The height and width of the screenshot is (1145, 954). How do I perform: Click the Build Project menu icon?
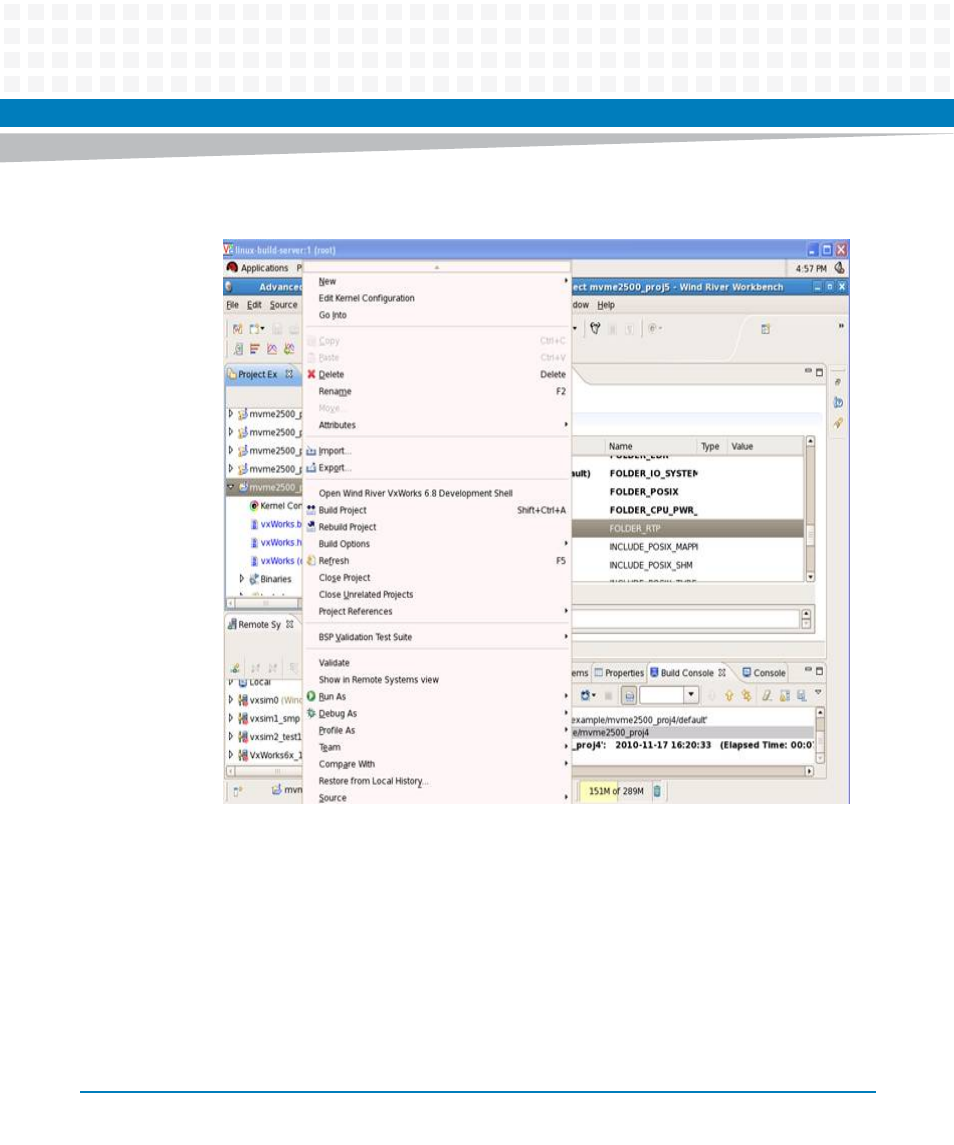click(x=311, y=510)
